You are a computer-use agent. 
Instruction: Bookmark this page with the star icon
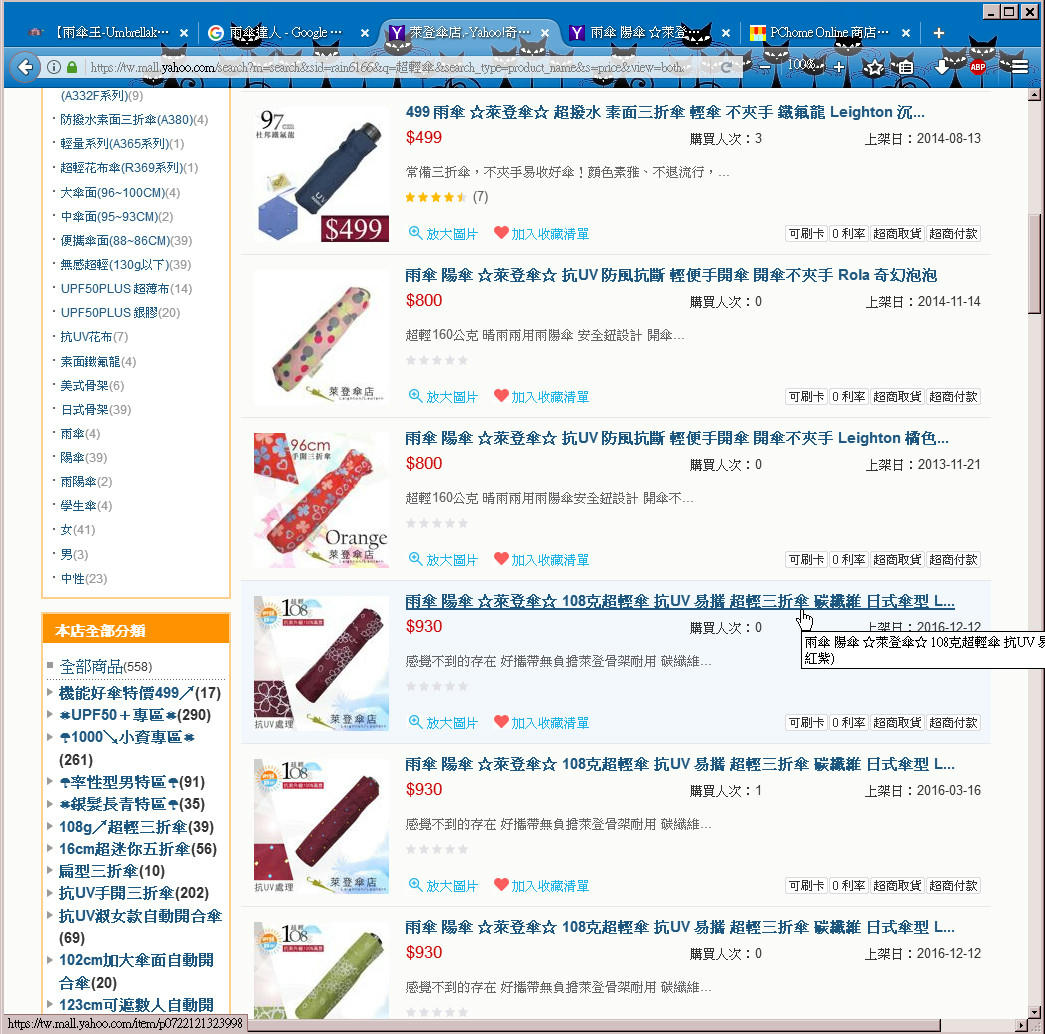click(x=874, y=67)
